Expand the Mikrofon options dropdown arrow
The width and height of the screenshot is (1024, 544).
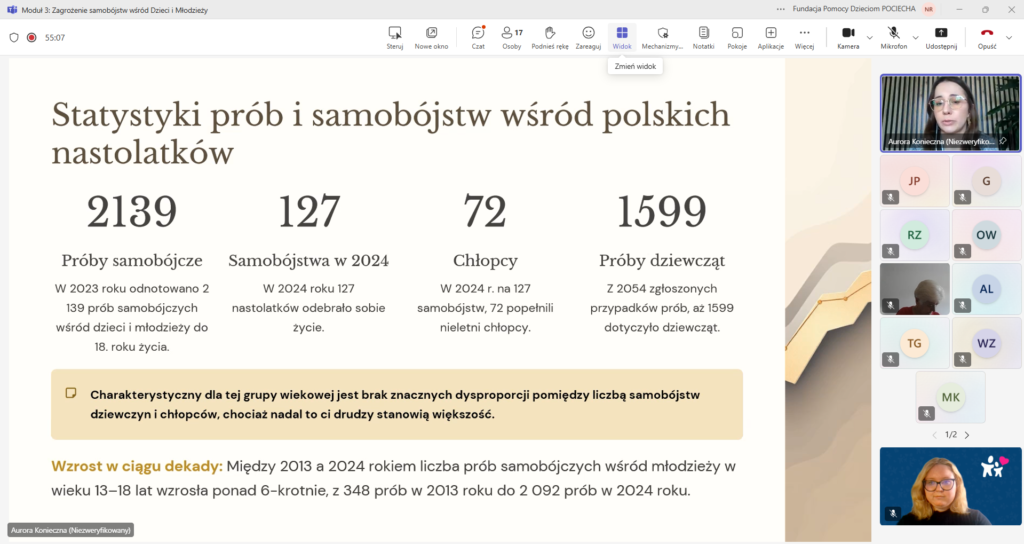pos(915,38)
